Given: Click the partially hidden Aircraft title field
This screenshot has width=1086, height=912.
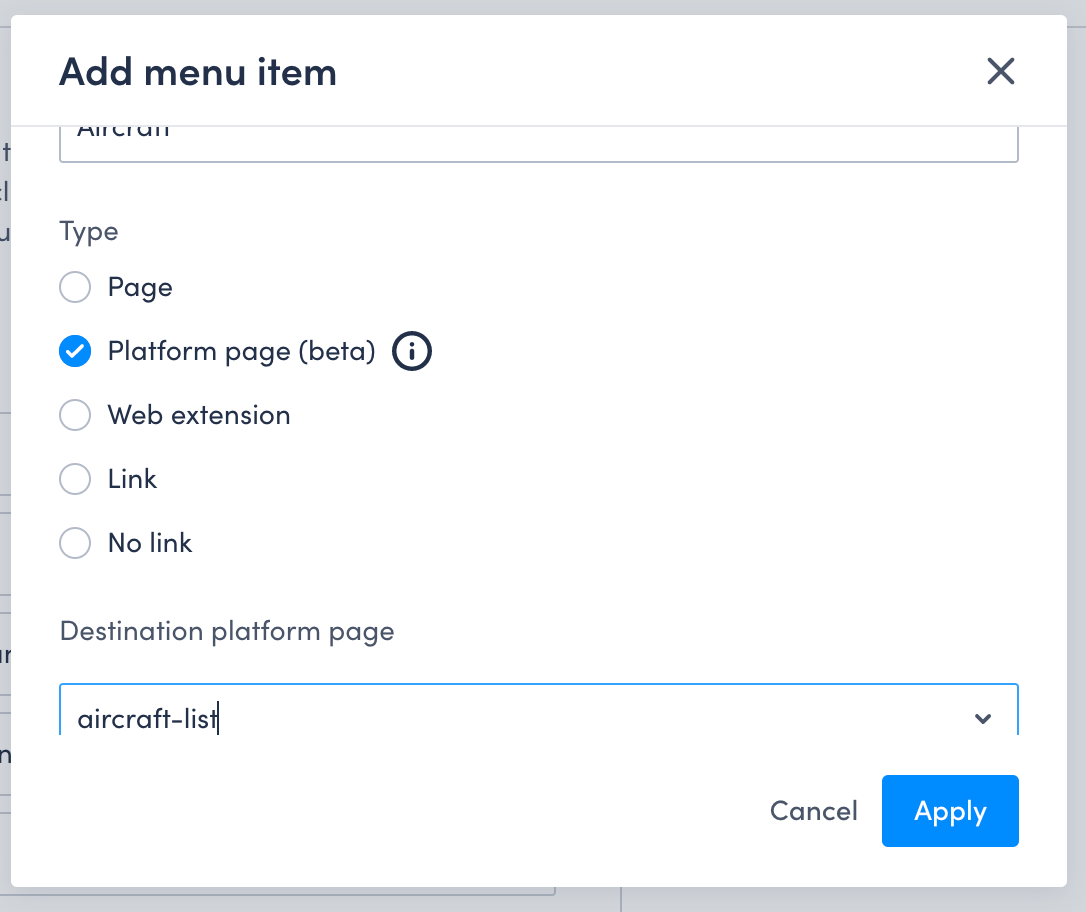Looking at the screenshot, I should [x=538, y=144].
